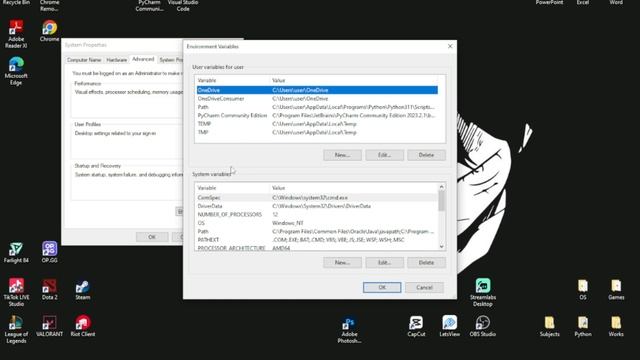Screen dimensions: 640x360
Task: Click system variables scrollbar down arrow
Action: coord(441,247)
